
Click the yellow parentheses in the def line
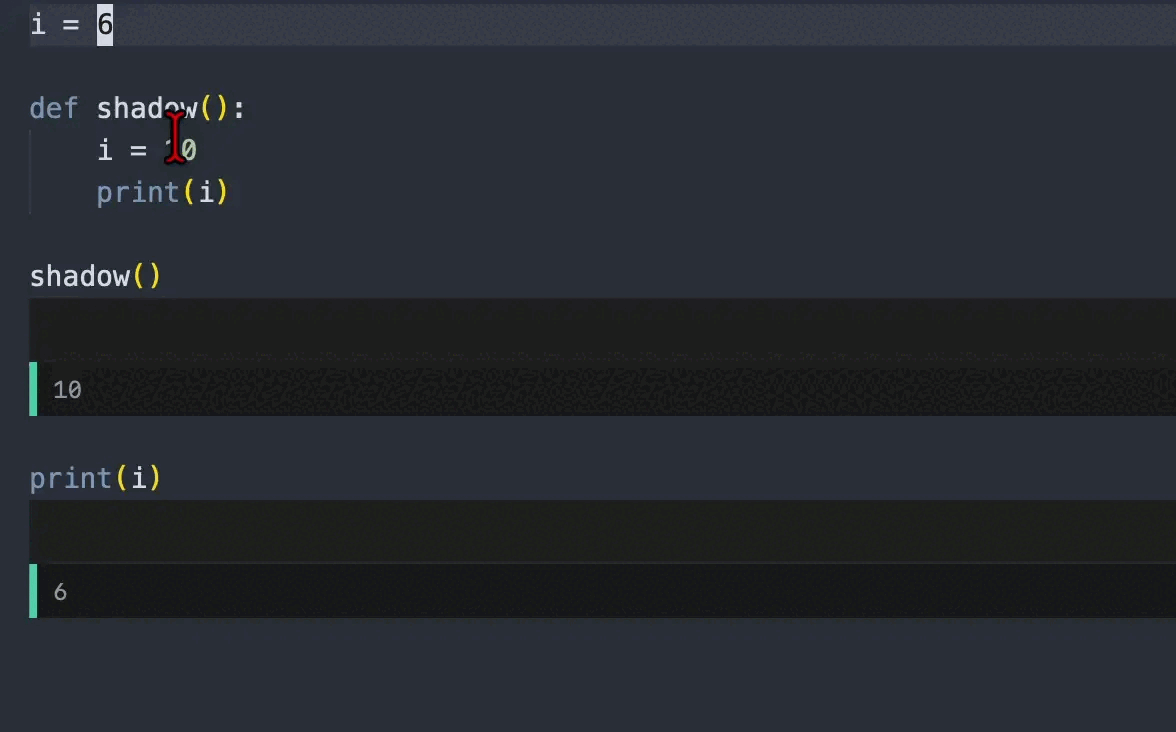[x=214, y=108]
